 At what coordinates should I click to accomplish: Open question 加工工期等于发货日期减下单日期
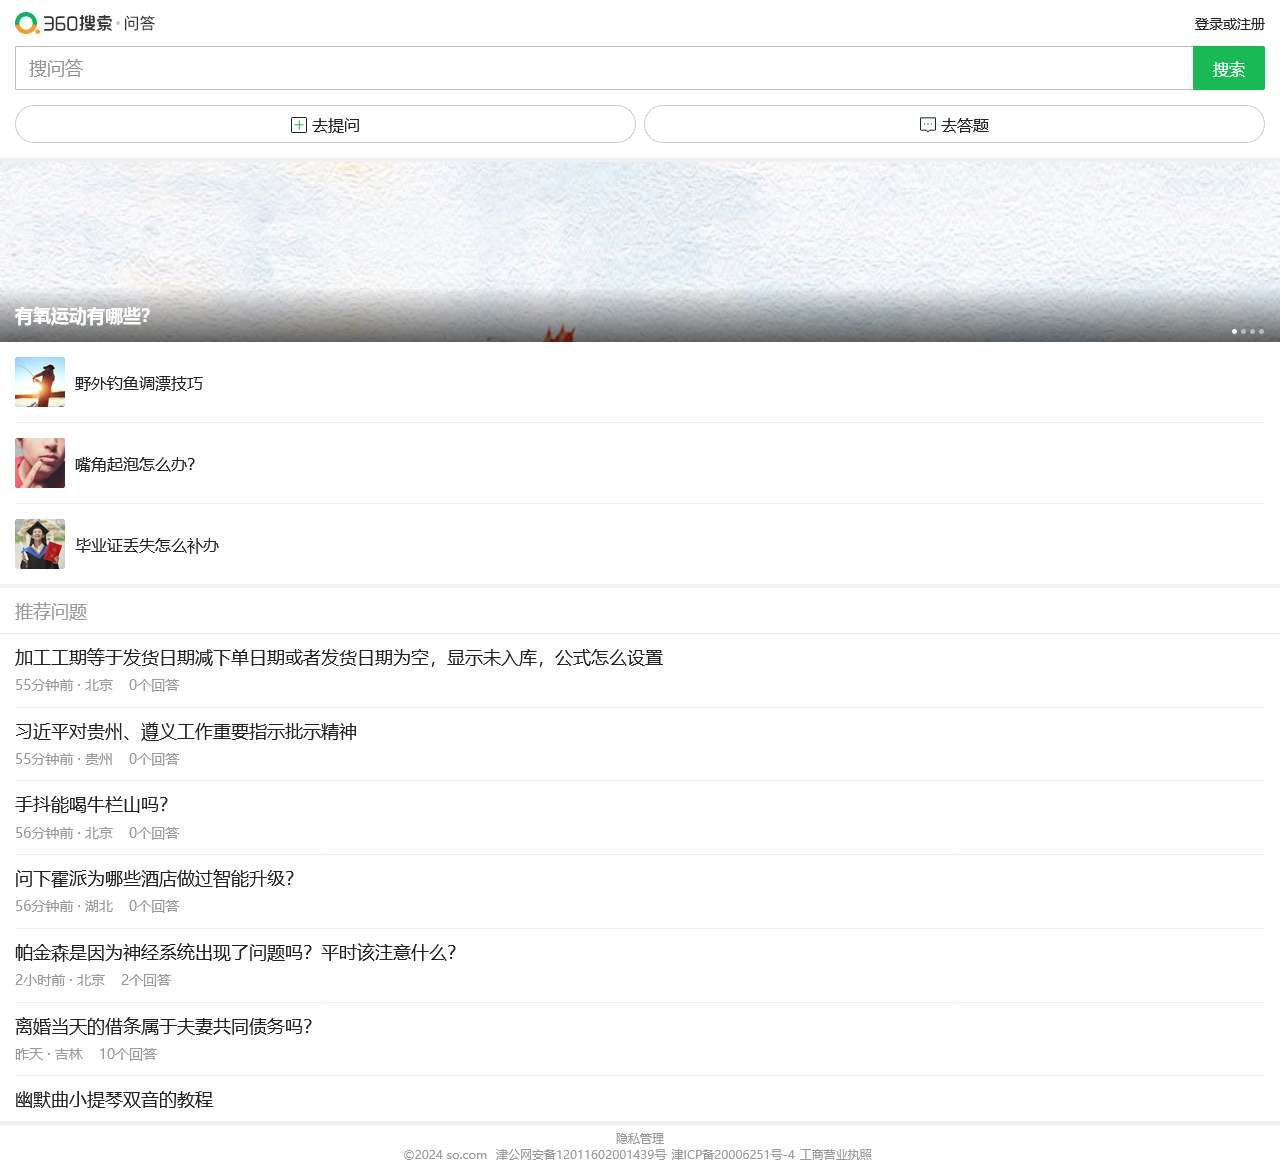[x=339, y=657]
